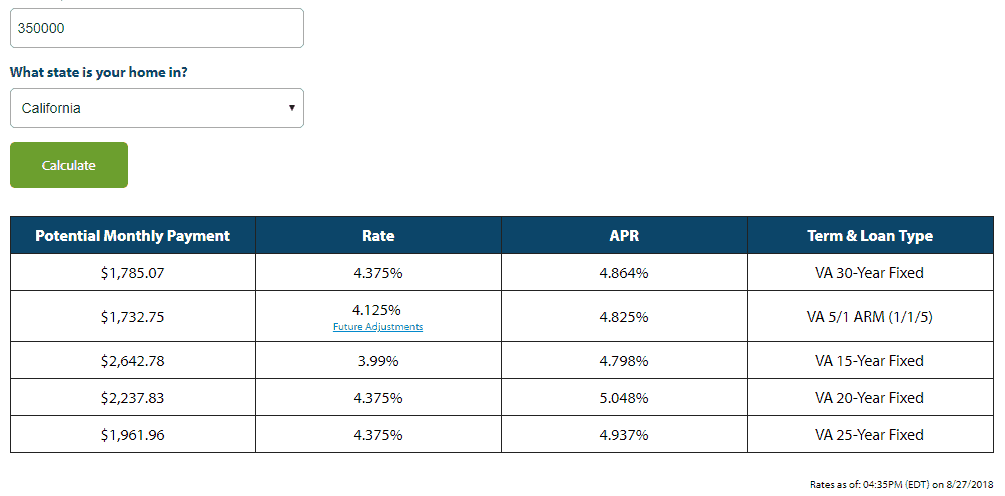The image size is (1005, 496).
Task: Select the VA 15-Year Fixed cell
Action: (870, 361)
